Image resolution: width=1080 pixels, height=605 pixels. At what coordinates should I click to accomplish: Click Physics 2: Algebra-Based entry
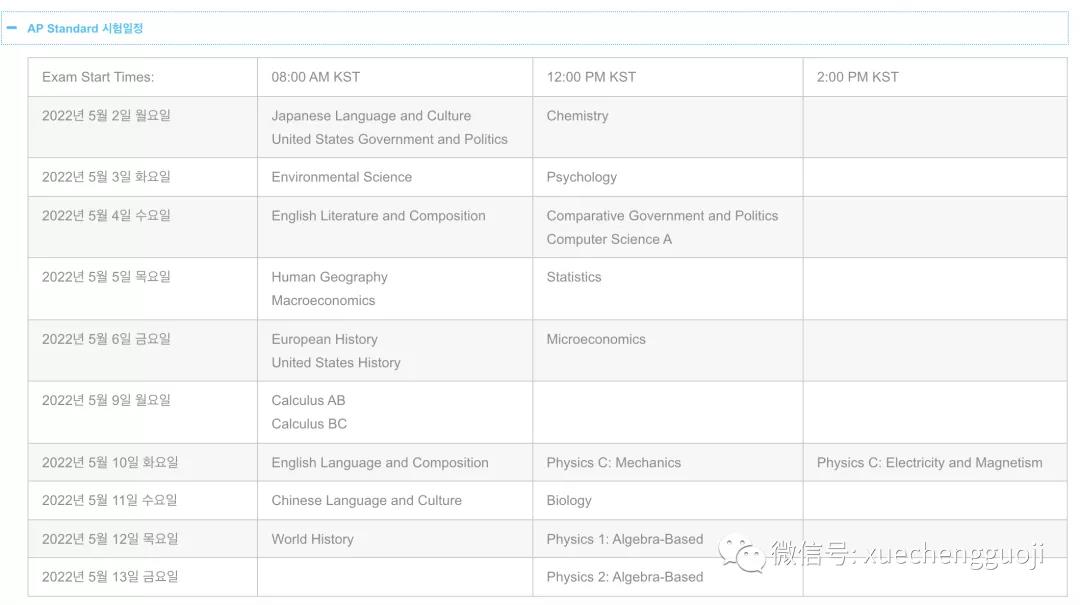coord(625,577)
